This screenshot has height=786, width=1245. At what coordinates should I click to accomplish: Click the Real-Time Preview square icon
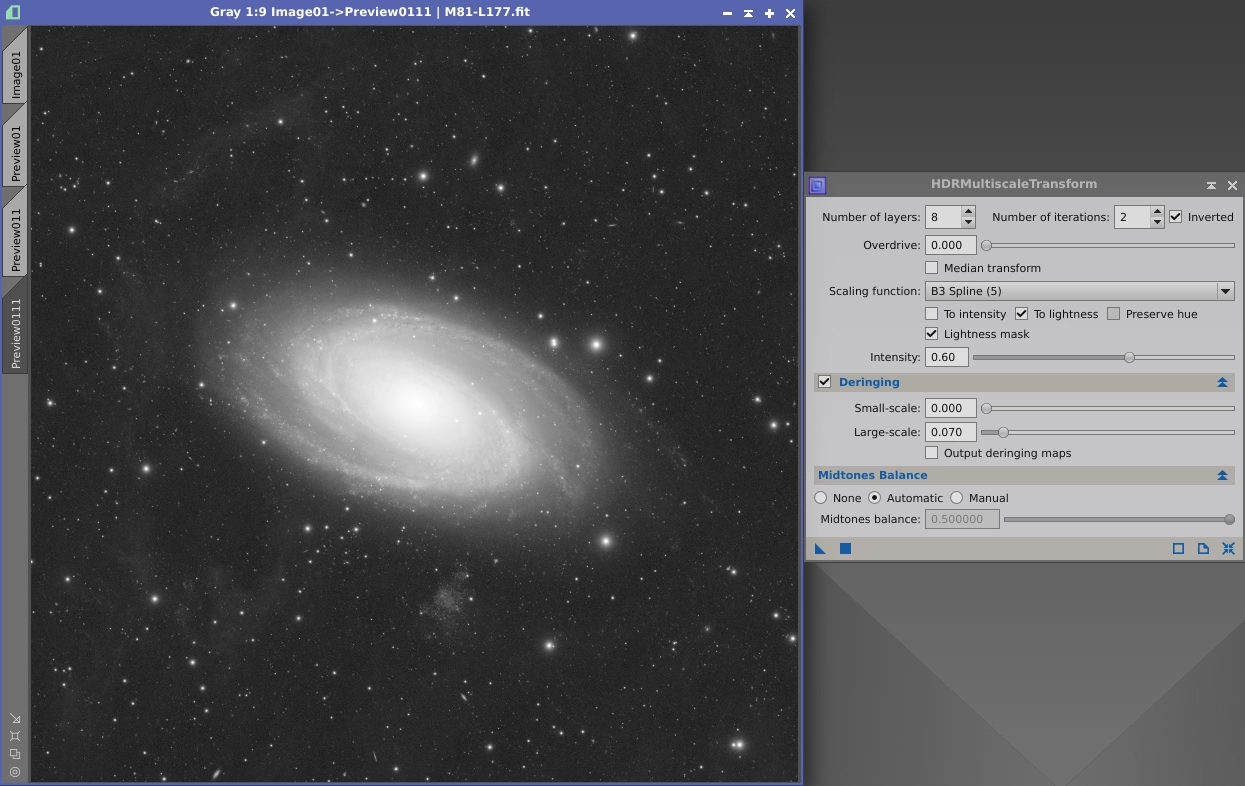pyautogui.click(x=1178, y=548)
